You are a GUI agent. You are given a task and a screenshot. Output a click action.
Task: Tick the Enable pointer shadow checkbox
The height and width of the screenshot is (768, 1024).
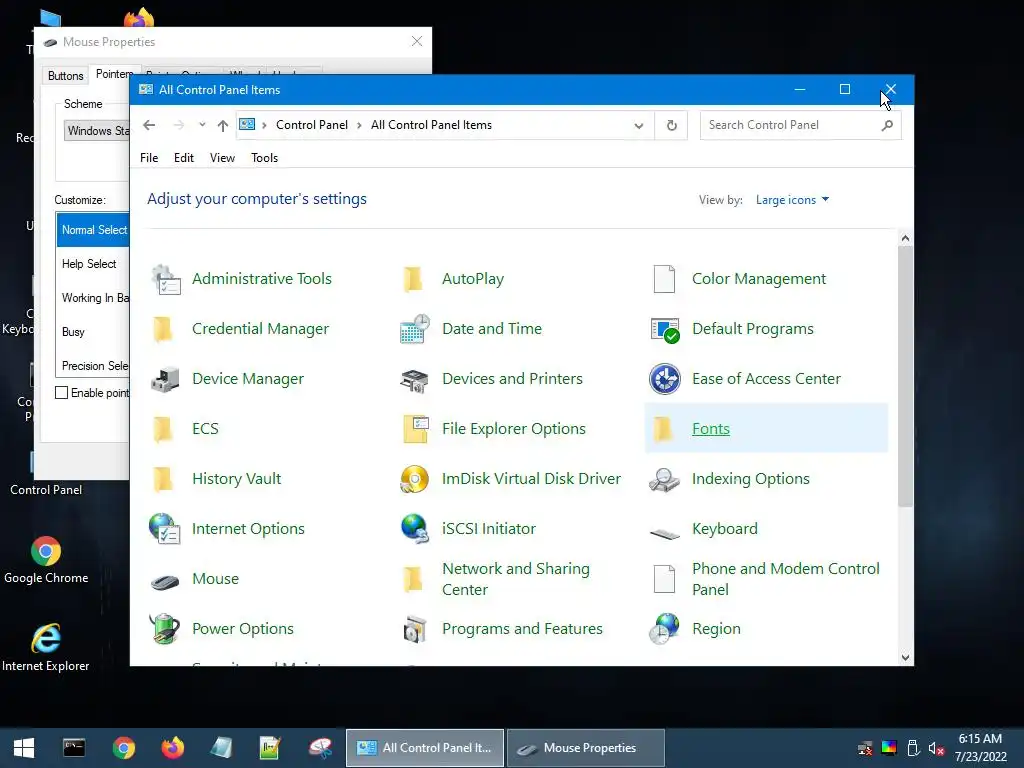61,392
